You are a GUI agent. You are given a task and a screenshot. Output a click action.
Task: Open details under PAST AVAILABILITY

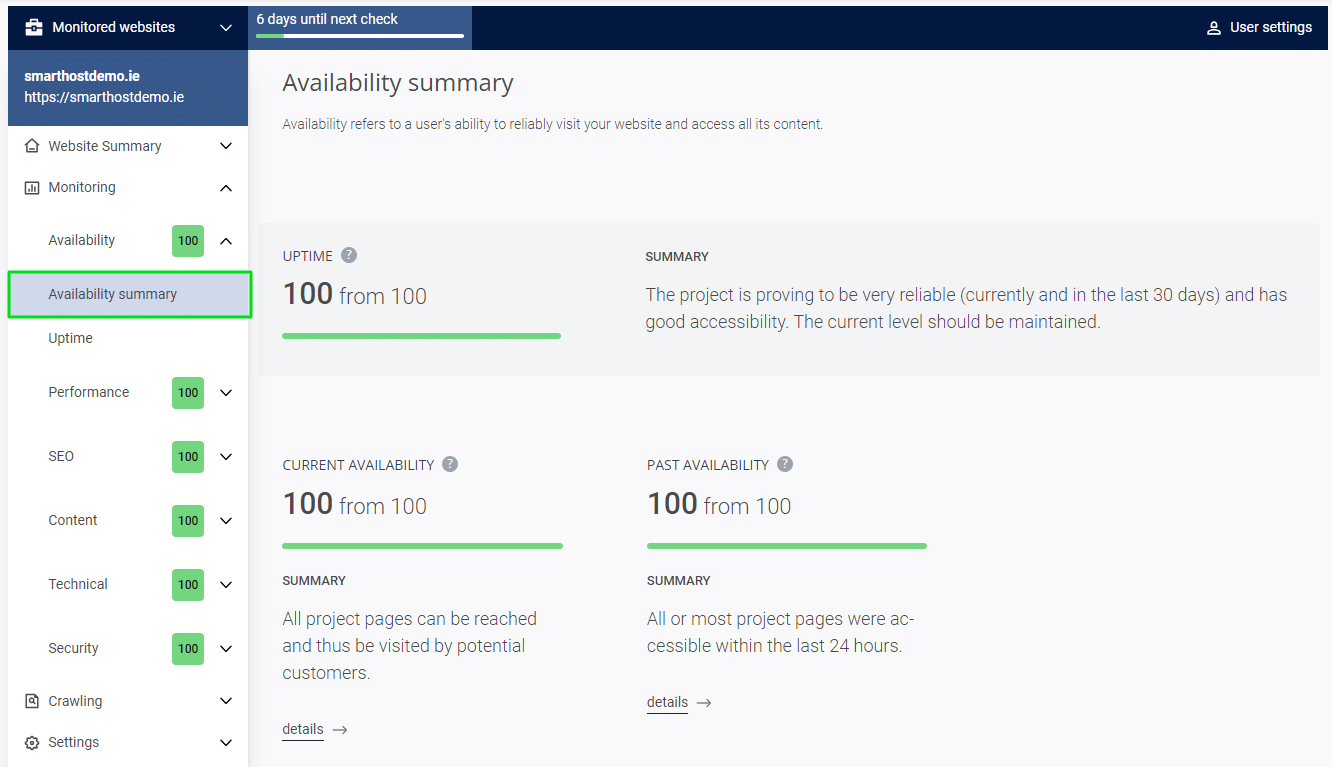(667, 701)
